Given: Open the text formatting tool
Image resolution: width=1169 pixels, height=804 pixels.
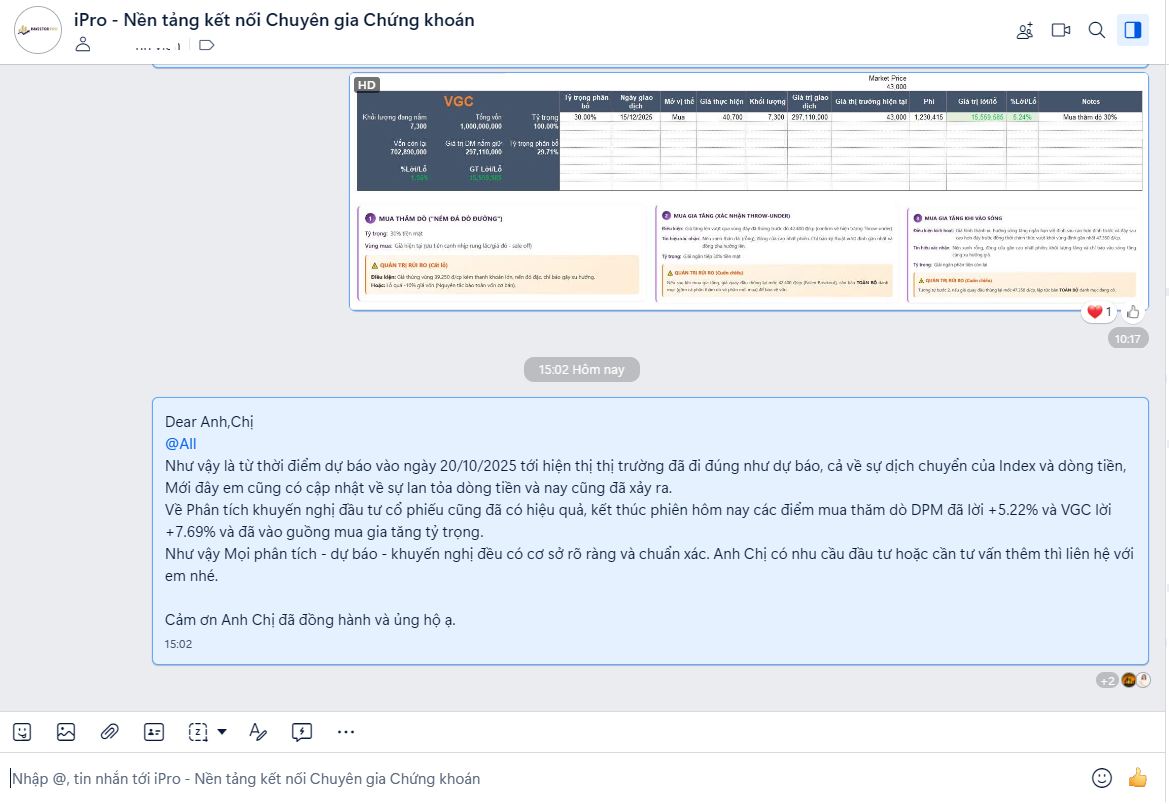Looking at the screenshot, I should (258, 731).
